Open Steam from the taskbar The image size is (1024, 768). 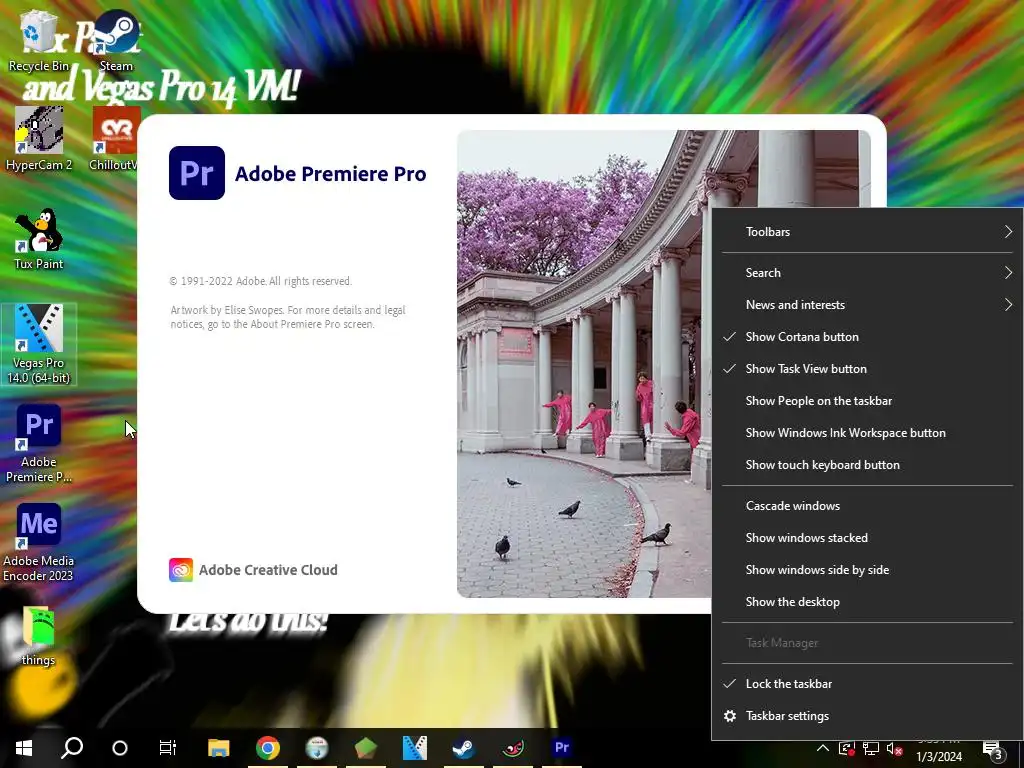[x=464, y=748]
